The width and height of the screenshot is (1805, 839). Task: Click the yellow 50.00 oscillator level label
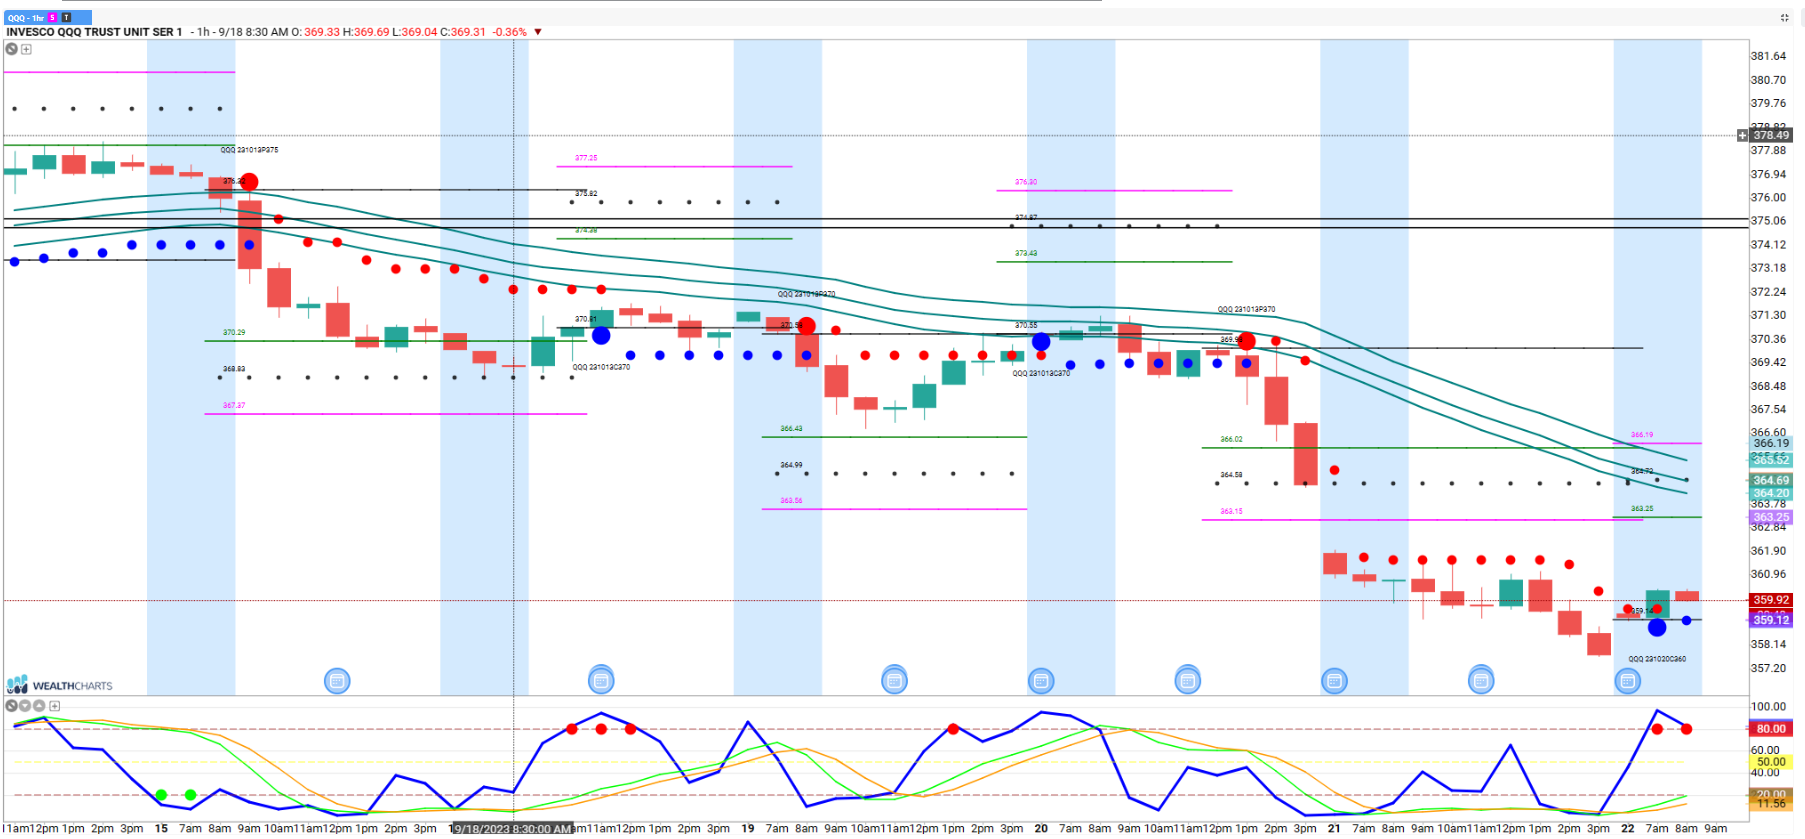tap(1770, 762)
